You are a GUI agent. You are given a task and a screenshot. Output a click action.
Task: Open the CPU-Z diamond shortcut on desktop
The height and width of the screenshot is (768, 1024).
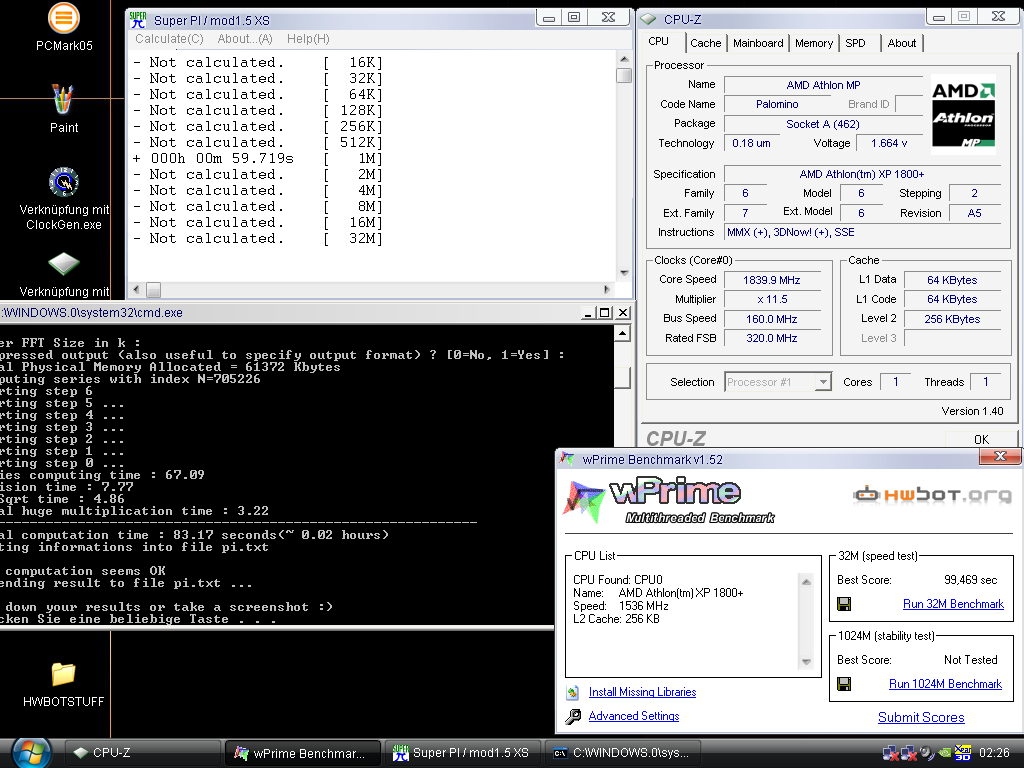[x=63, y=264]
